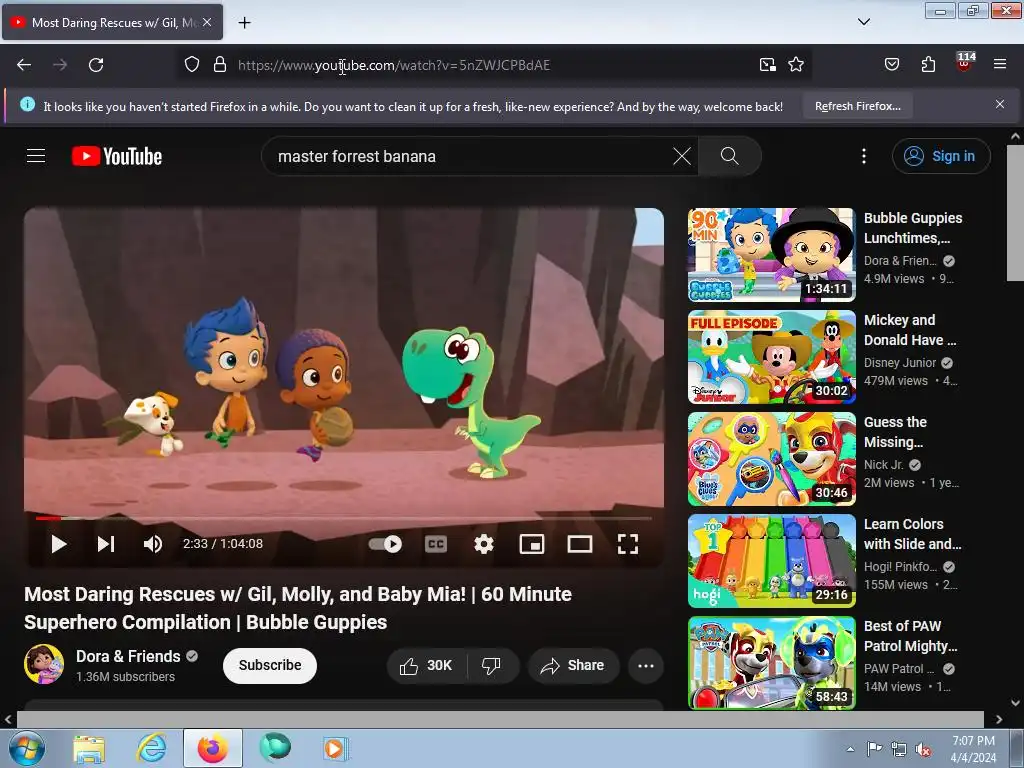Image resolution: width=1024 pixels, height=768 pixels.
Task: Click the vertical page scrollbar thumb
Action: 1015,213
